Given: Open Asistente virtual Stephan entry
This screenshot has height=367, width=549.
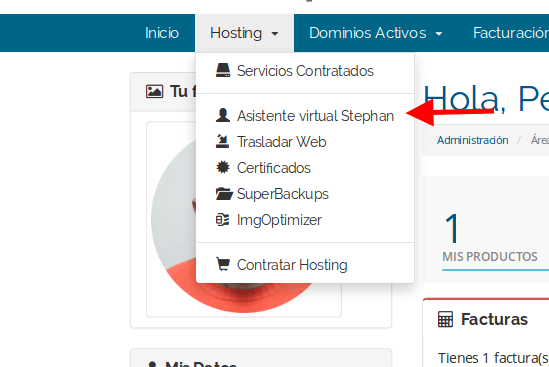Looking at the screenshot, I should 305,116.
